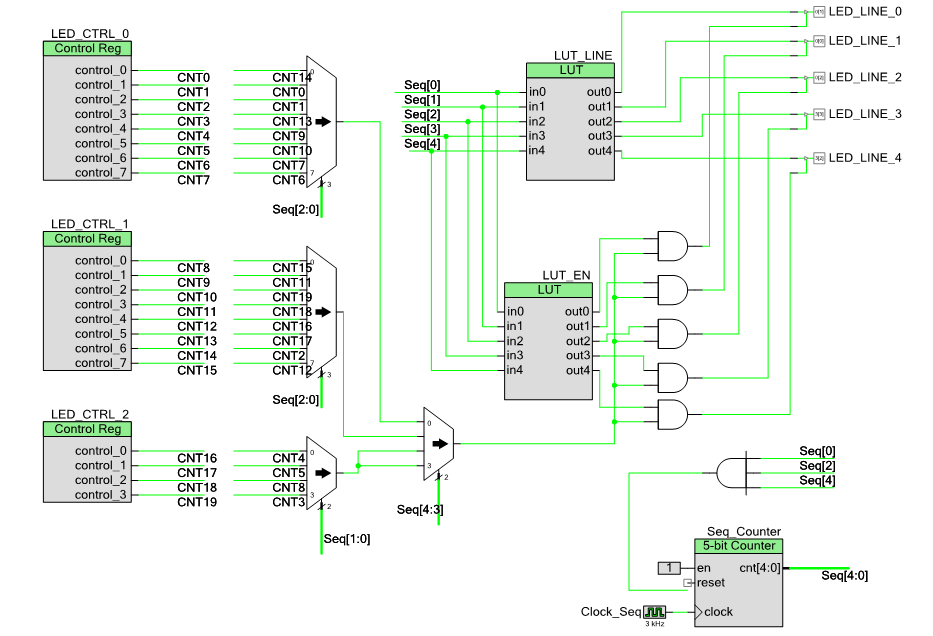The width and height of the screenshot is (933, 636).
Task: Select the AND gate driven by LUT_EN out4
Action: (673, 415)
